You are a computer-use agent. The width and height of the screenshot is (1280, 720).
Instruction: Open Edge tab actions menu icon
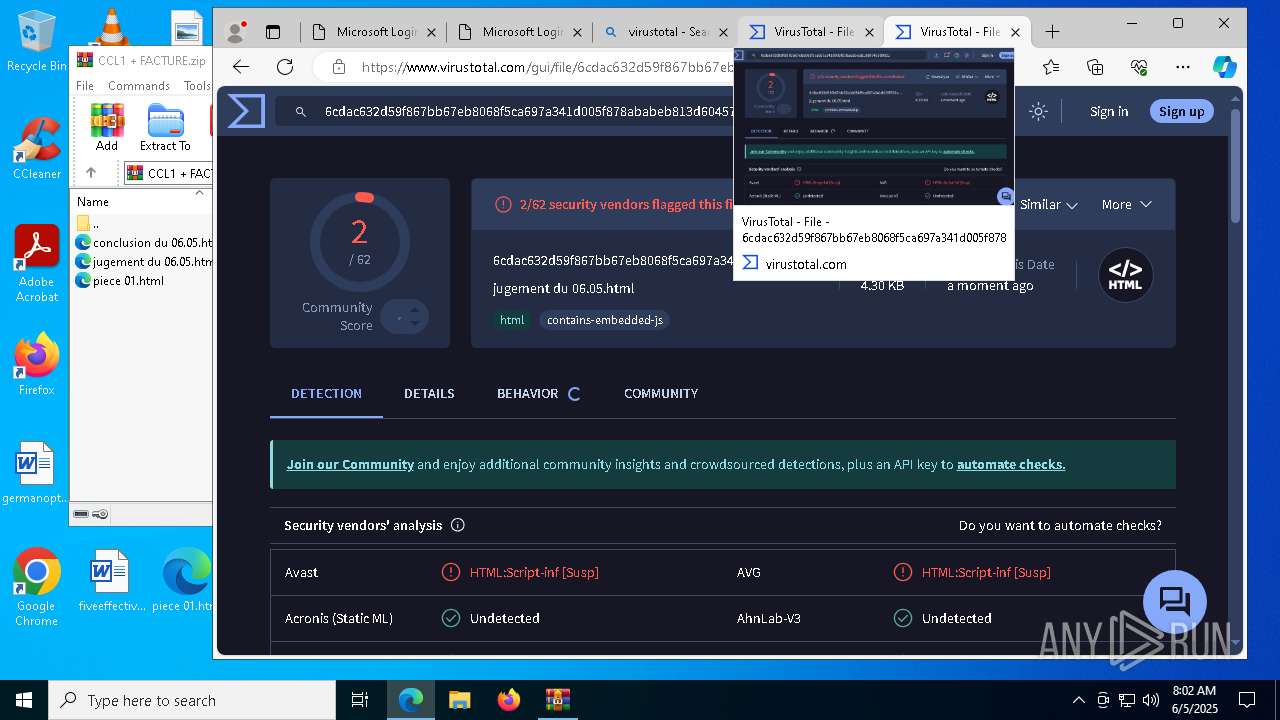[x=273, y=32]
